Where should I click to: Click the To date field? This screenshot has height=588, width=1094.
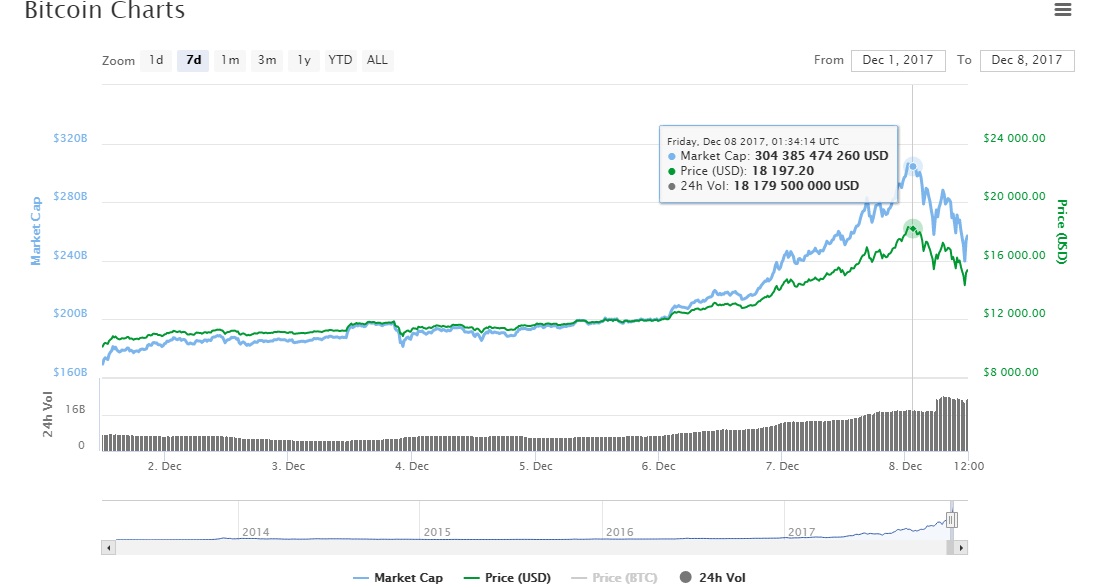click(1027, 60)
